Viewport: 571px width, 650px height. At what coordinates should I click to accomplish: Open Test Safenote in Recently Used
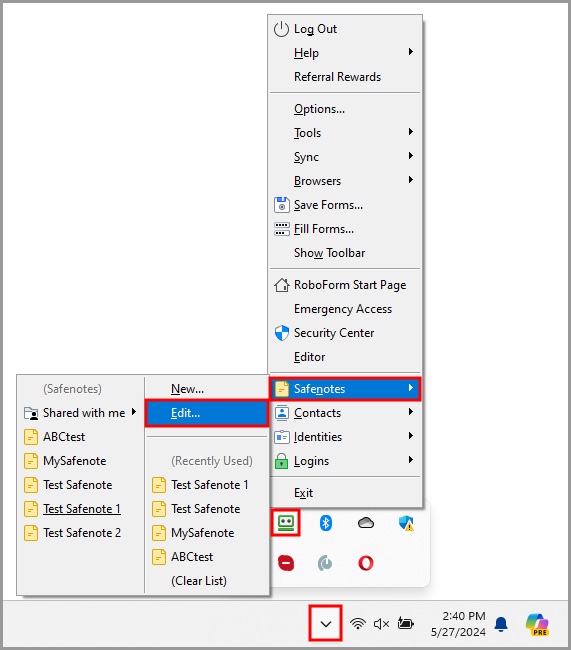coord(207,509)
